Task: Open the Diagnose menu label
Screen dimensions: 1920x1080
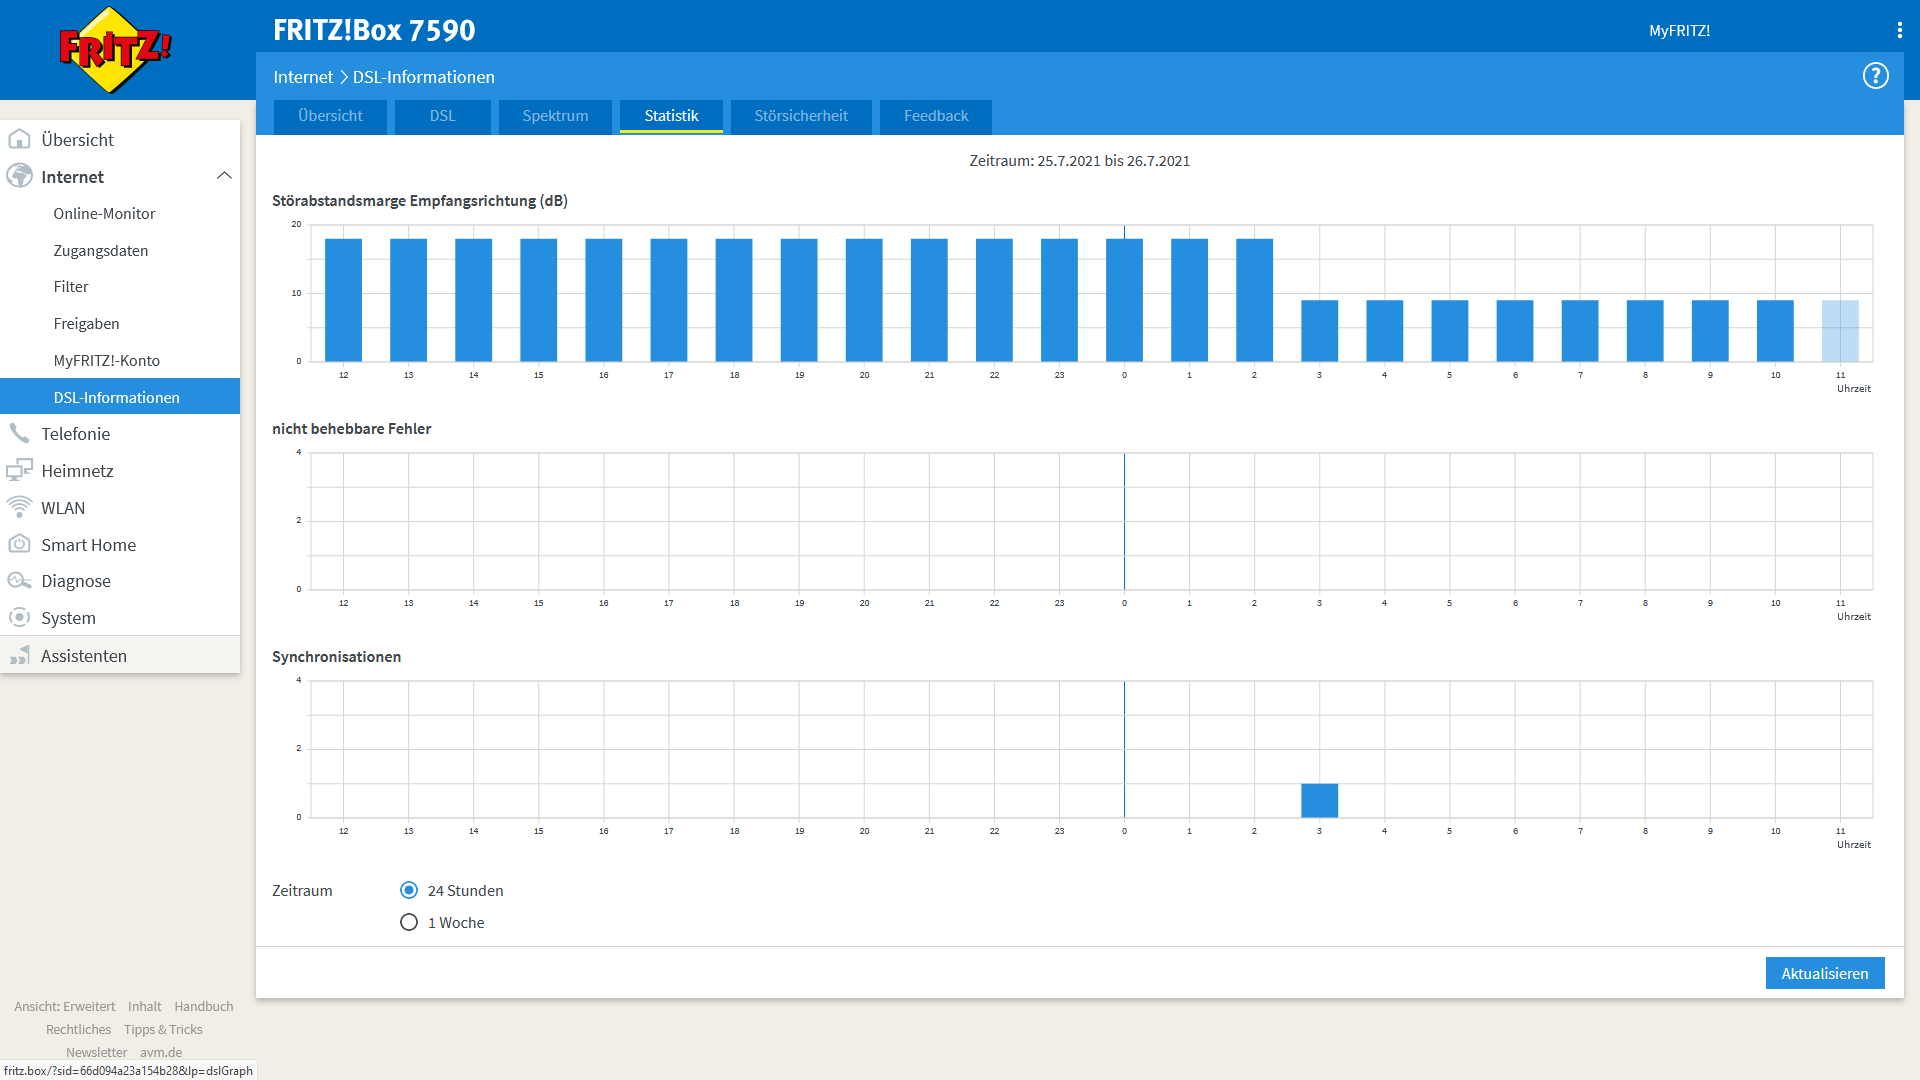Action: pyautogui.click(x=76, y=581)
